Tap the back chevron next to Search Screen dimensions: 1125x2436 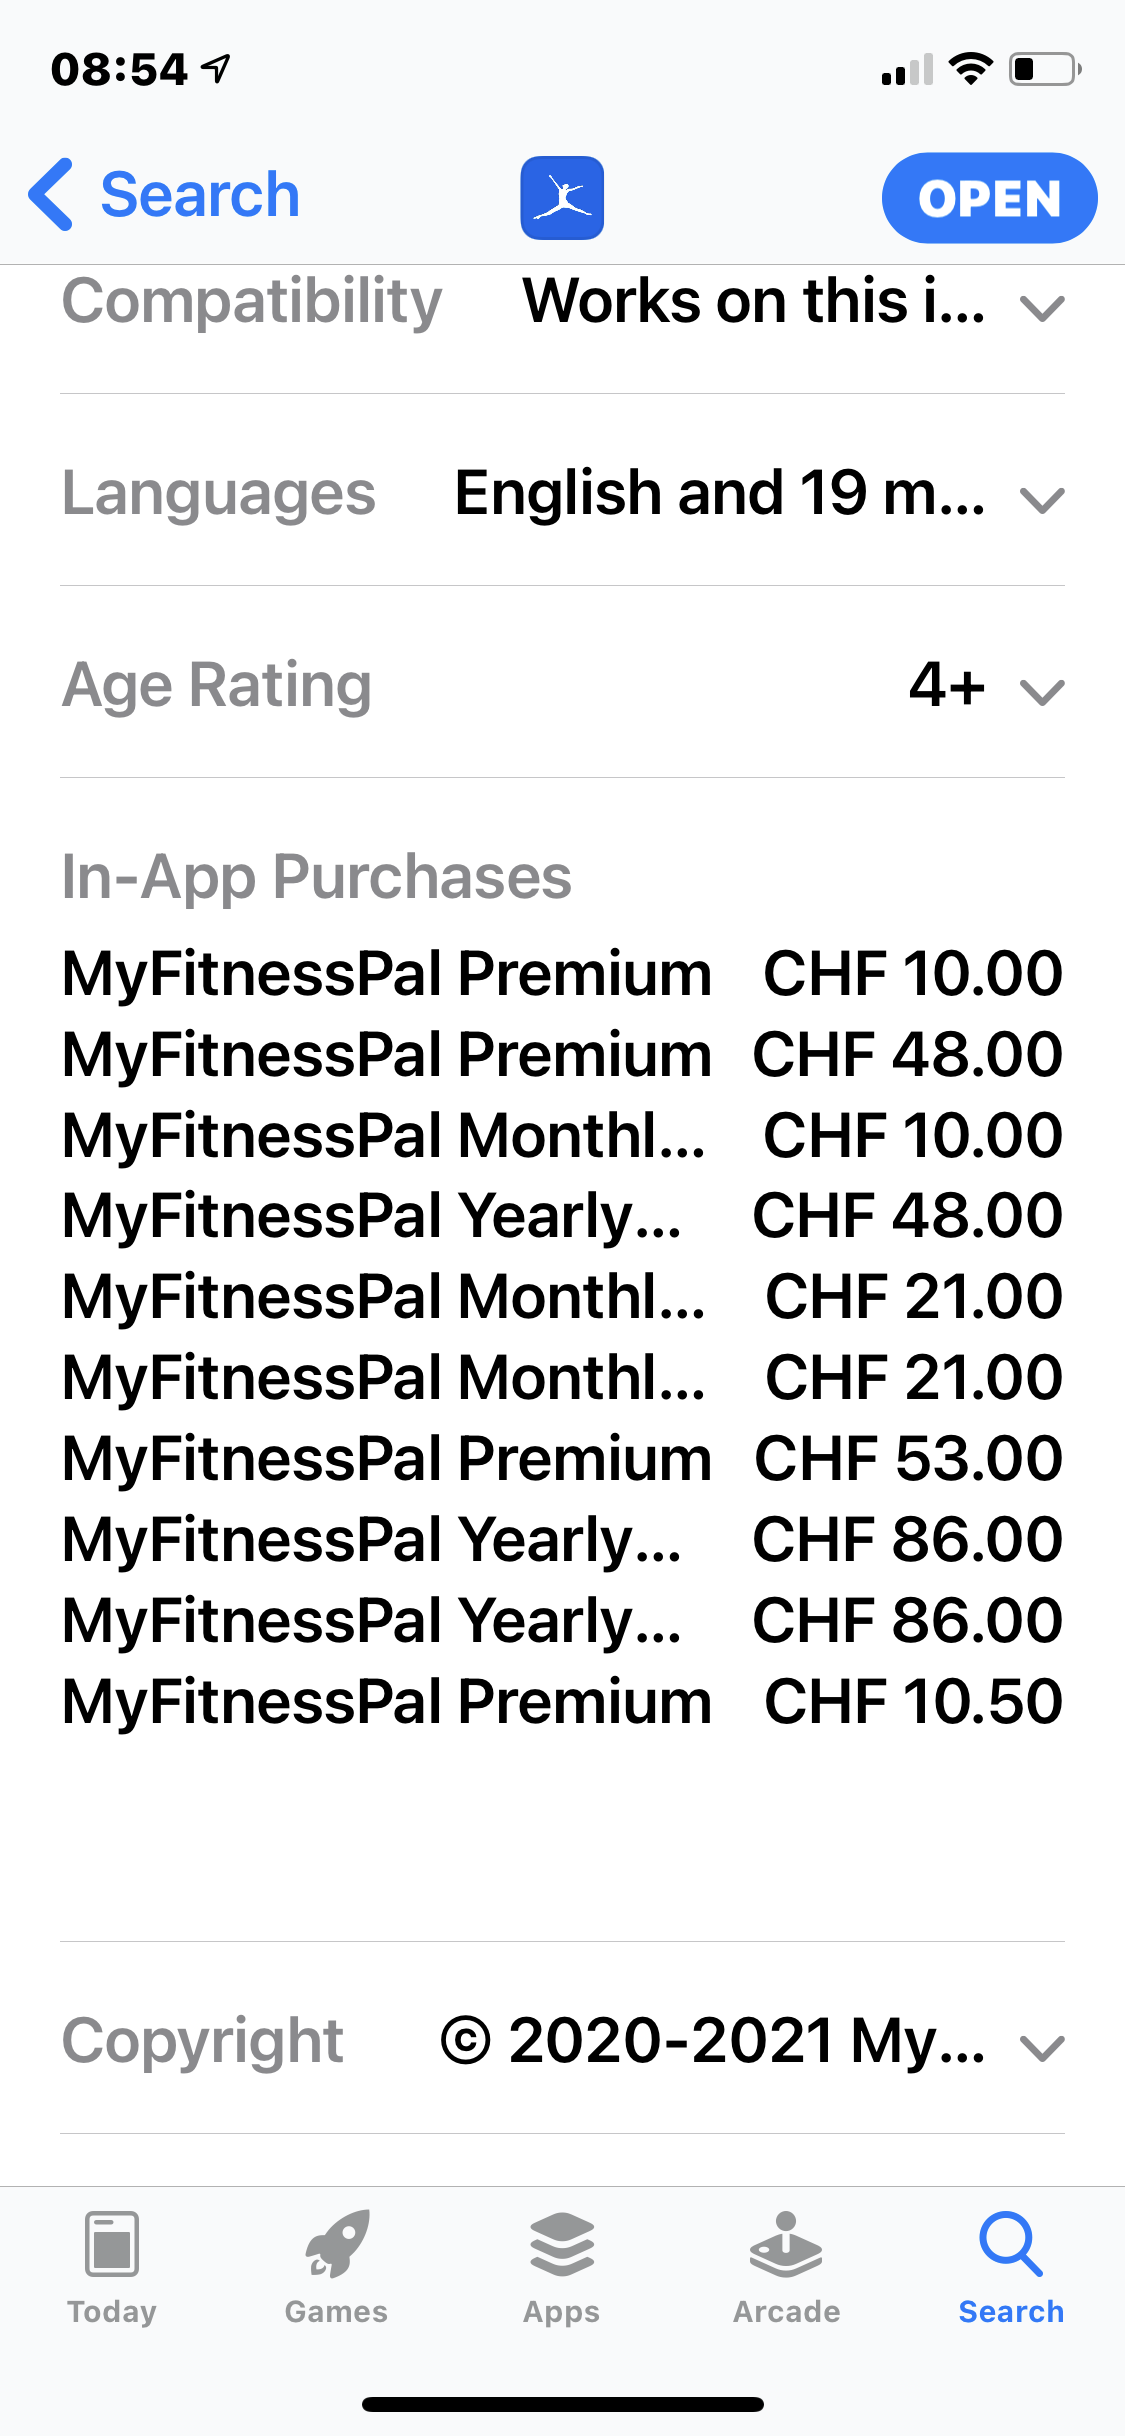click(x=51, y=195)
